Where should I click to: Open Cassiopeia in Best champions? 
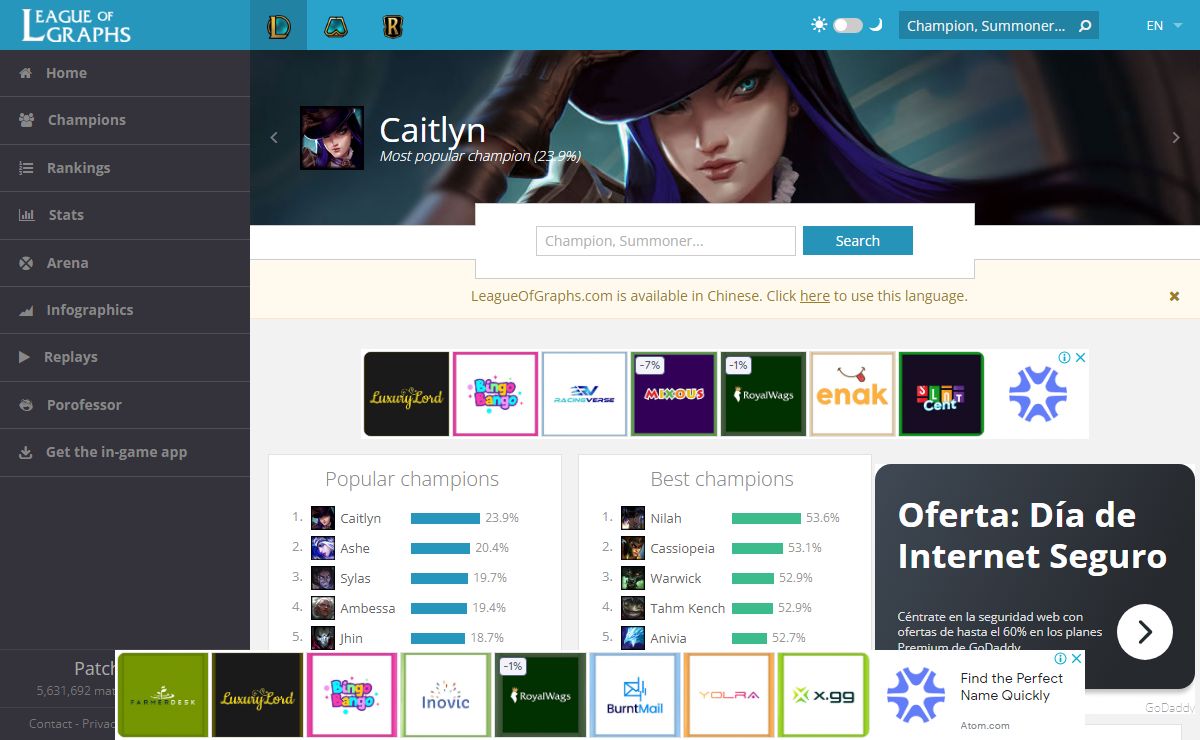click(682, 548)
